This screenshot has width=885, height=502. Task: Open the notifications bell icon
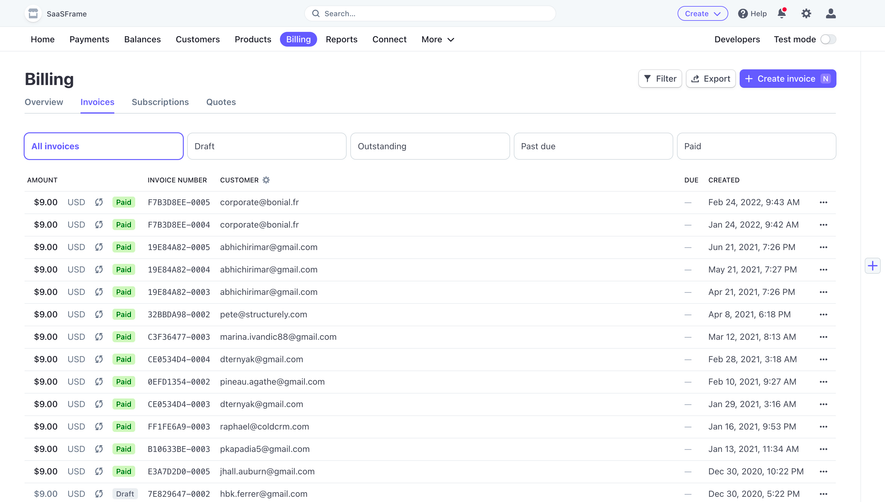(782, 13)
